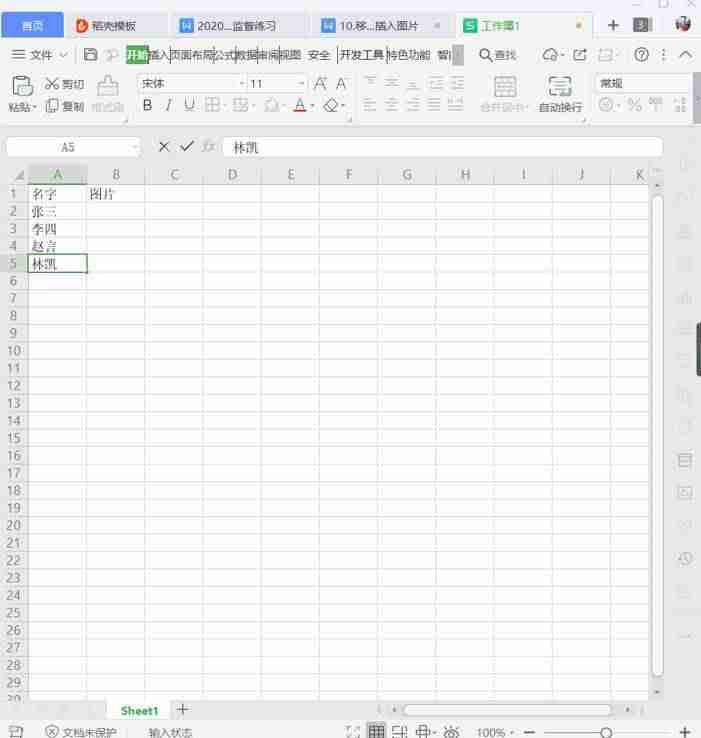Select the Sheet1 tab
Image resolution: width=701 pixels, height=738 pixels.
coord(139,711)
